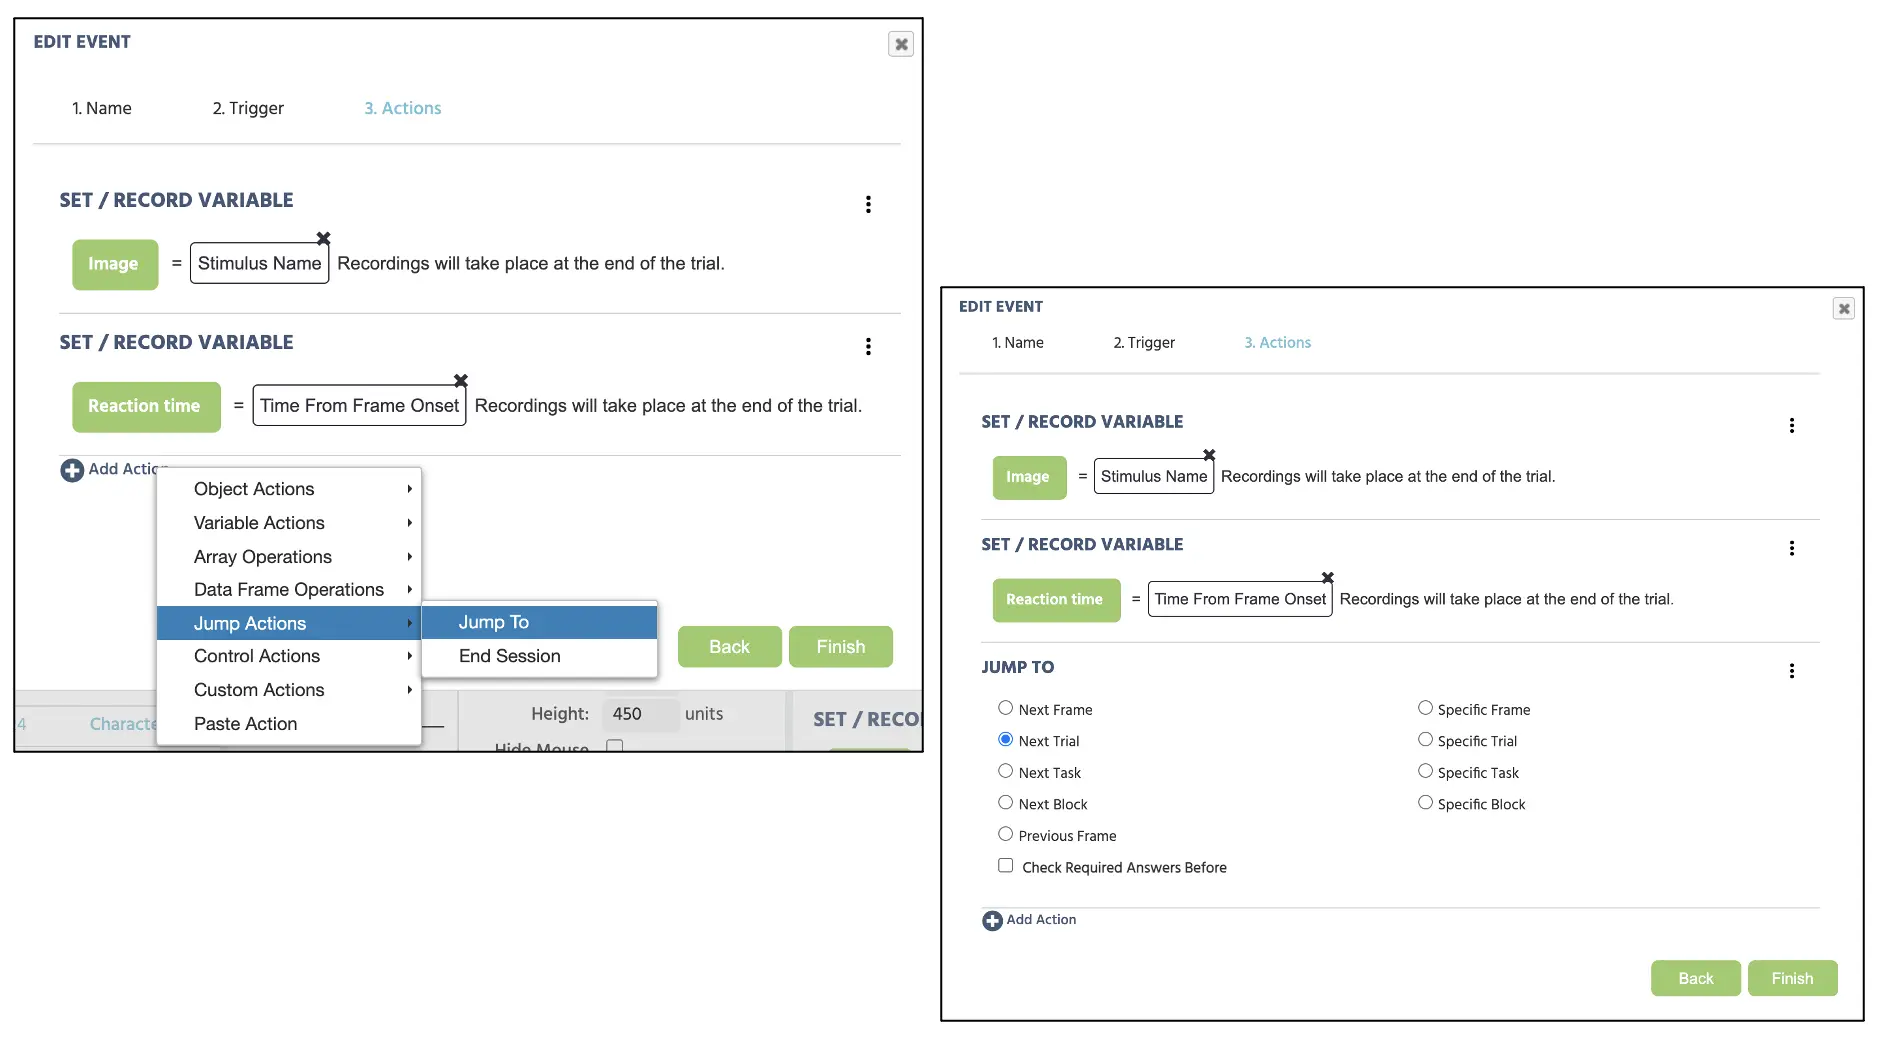
Task: Select Next Block radio option
Action: coord(1006,803)
